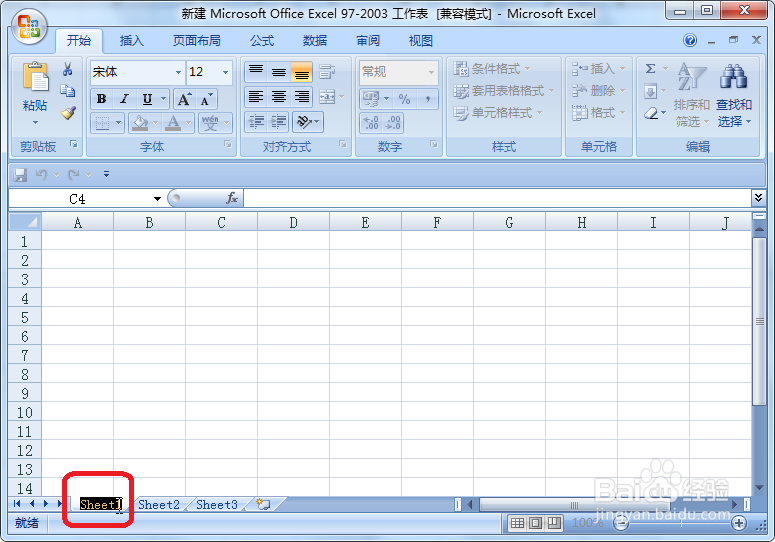
Task: Apply cell borders icon
Action: (102, 123)
